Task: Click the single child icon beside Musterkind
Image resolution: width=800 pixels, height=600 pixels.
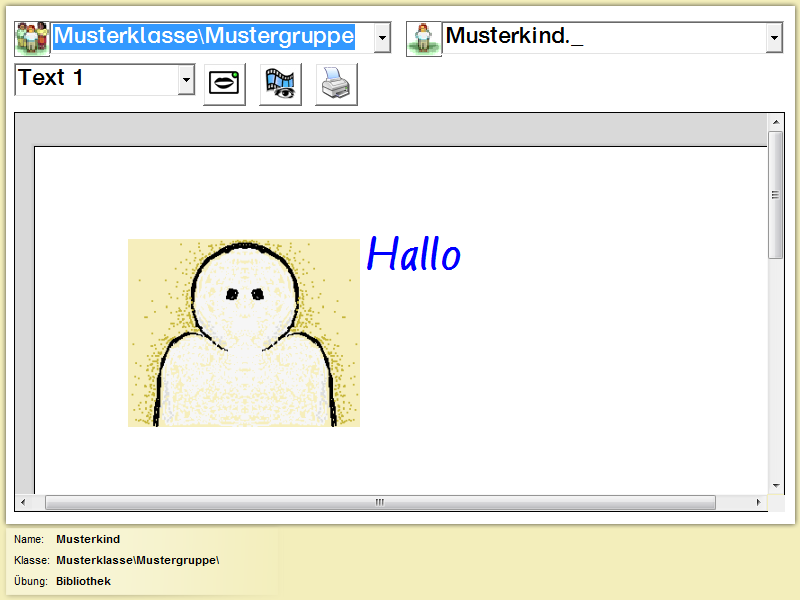Action: (424, 38)
